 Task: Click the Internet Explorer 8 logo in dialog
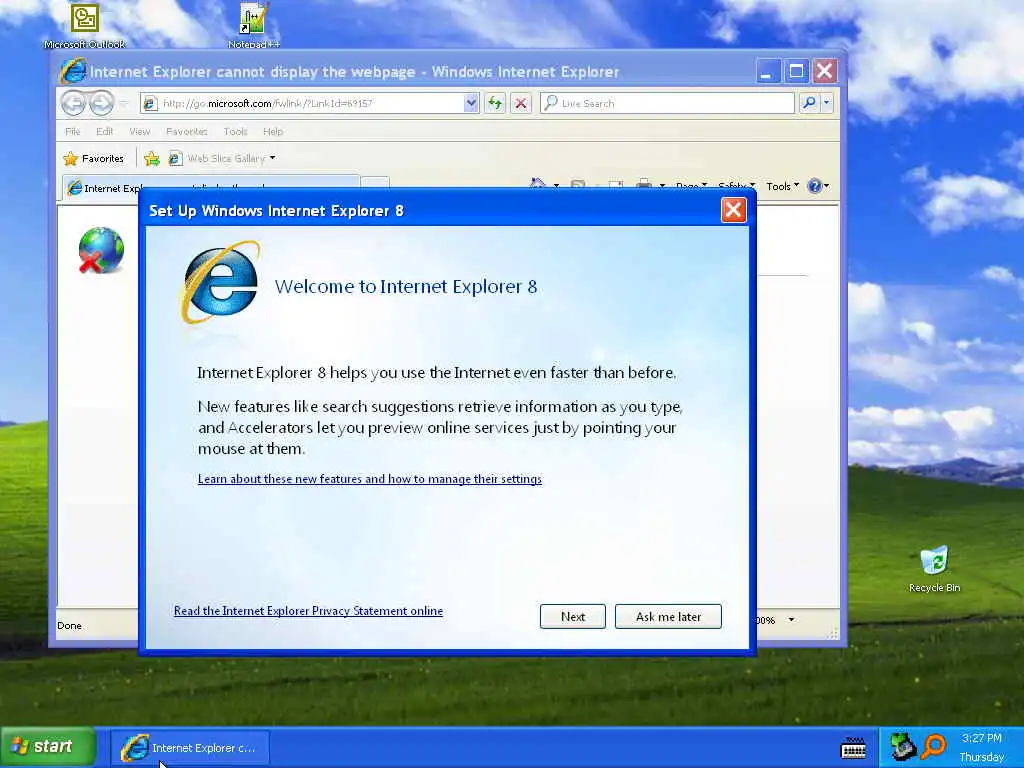tap(221, 282)
